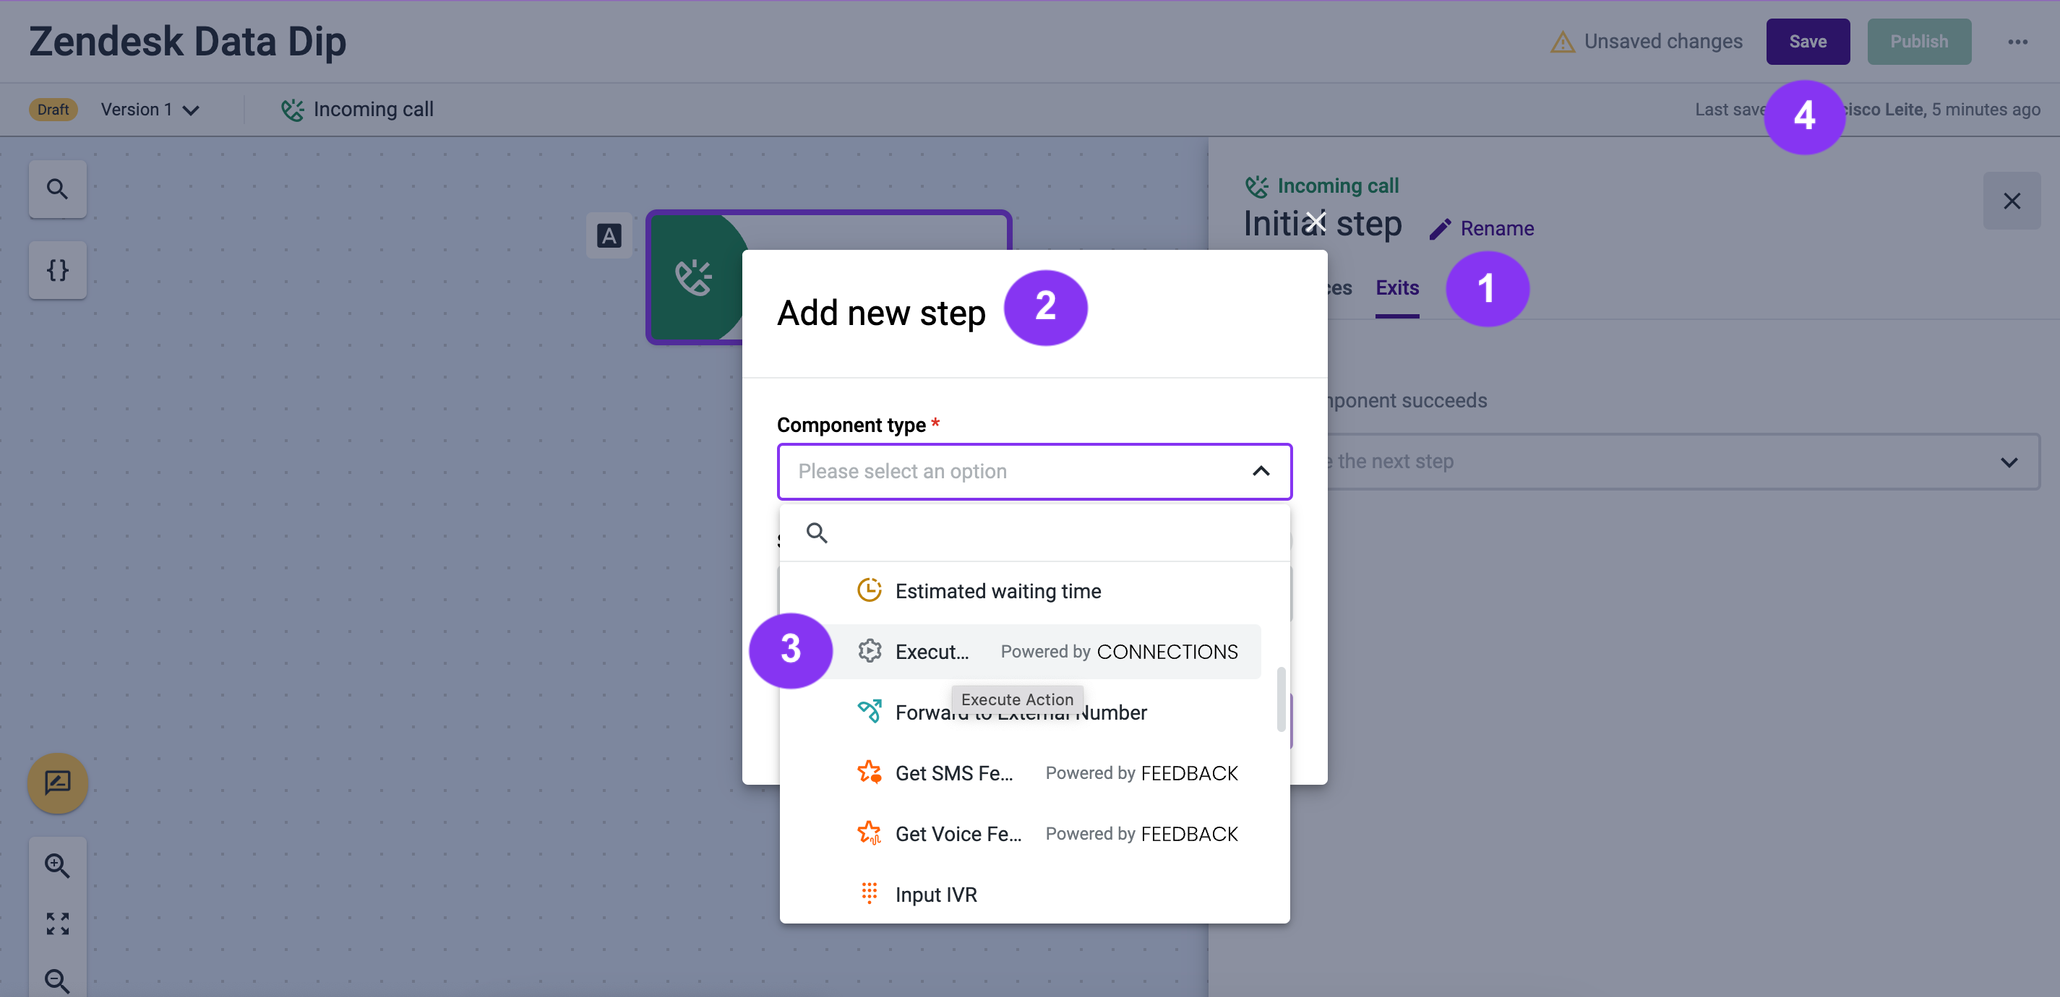Click the Zendesk Data Dip title
This screenshot has height=997, width=2060.
[187, 42]
